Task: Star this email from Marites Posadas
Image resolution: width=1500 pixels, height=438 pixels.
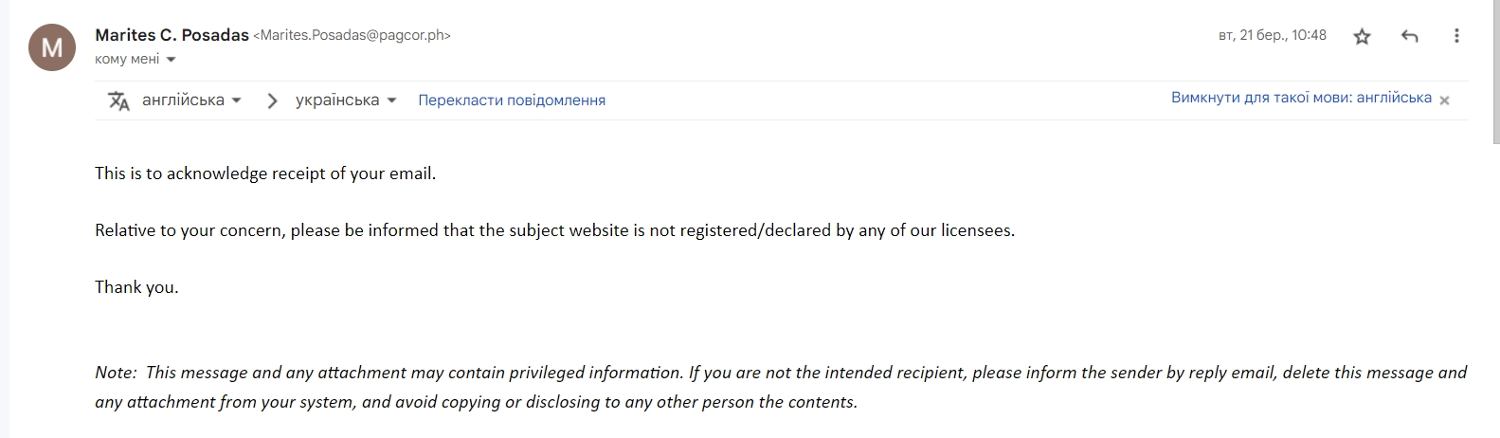Action: tap(1362, 36)
